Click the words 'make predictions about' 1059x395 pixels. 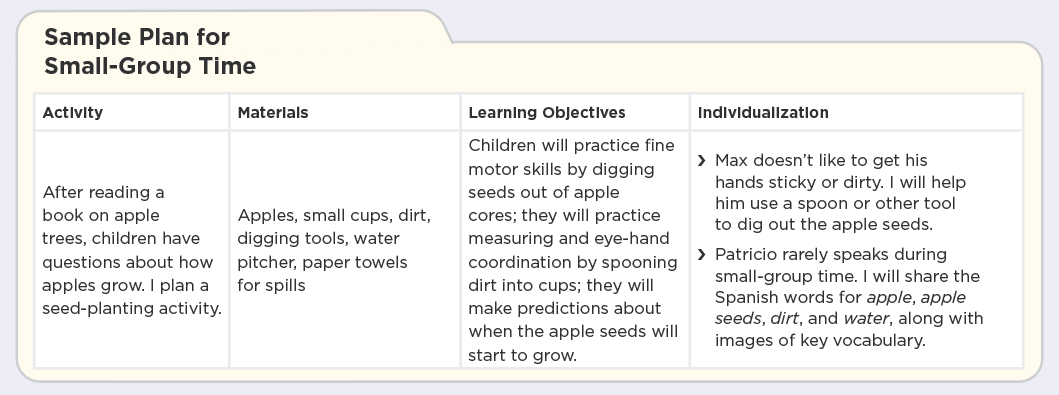565,308
